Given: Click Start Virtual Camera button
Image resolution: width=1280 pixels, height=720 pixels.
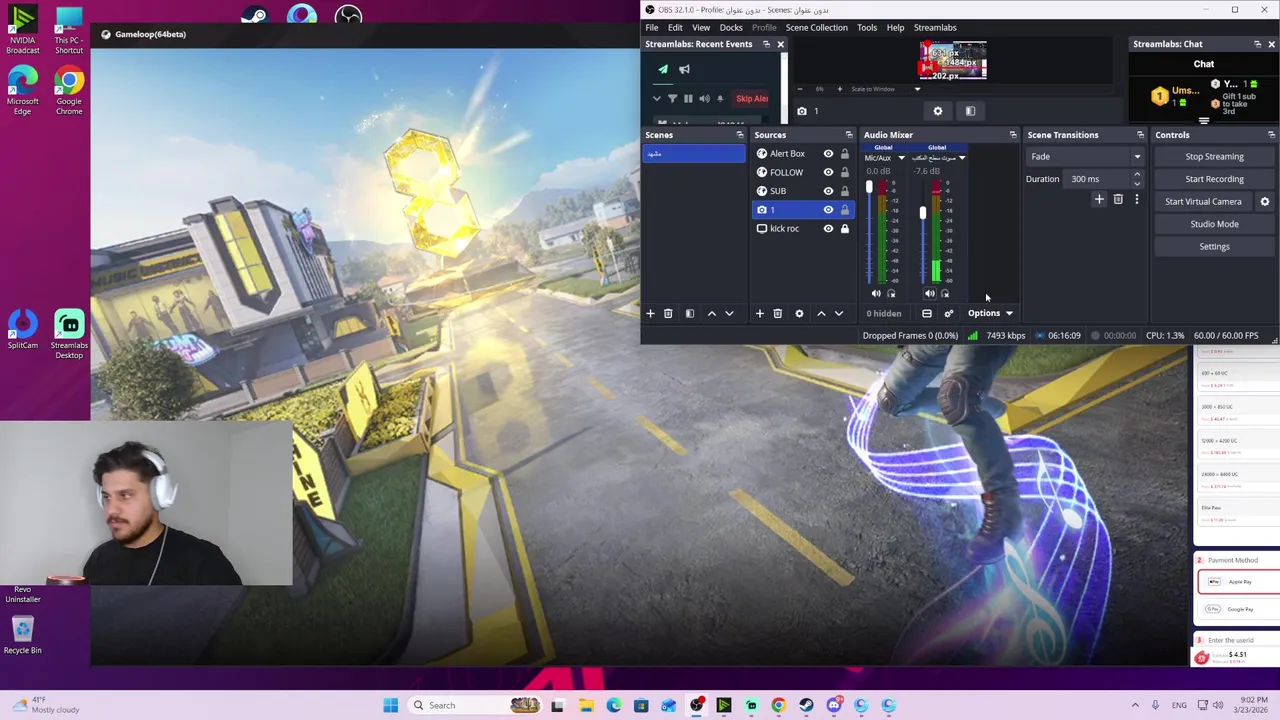Looking at the screenshot, I should (1203, 202).
